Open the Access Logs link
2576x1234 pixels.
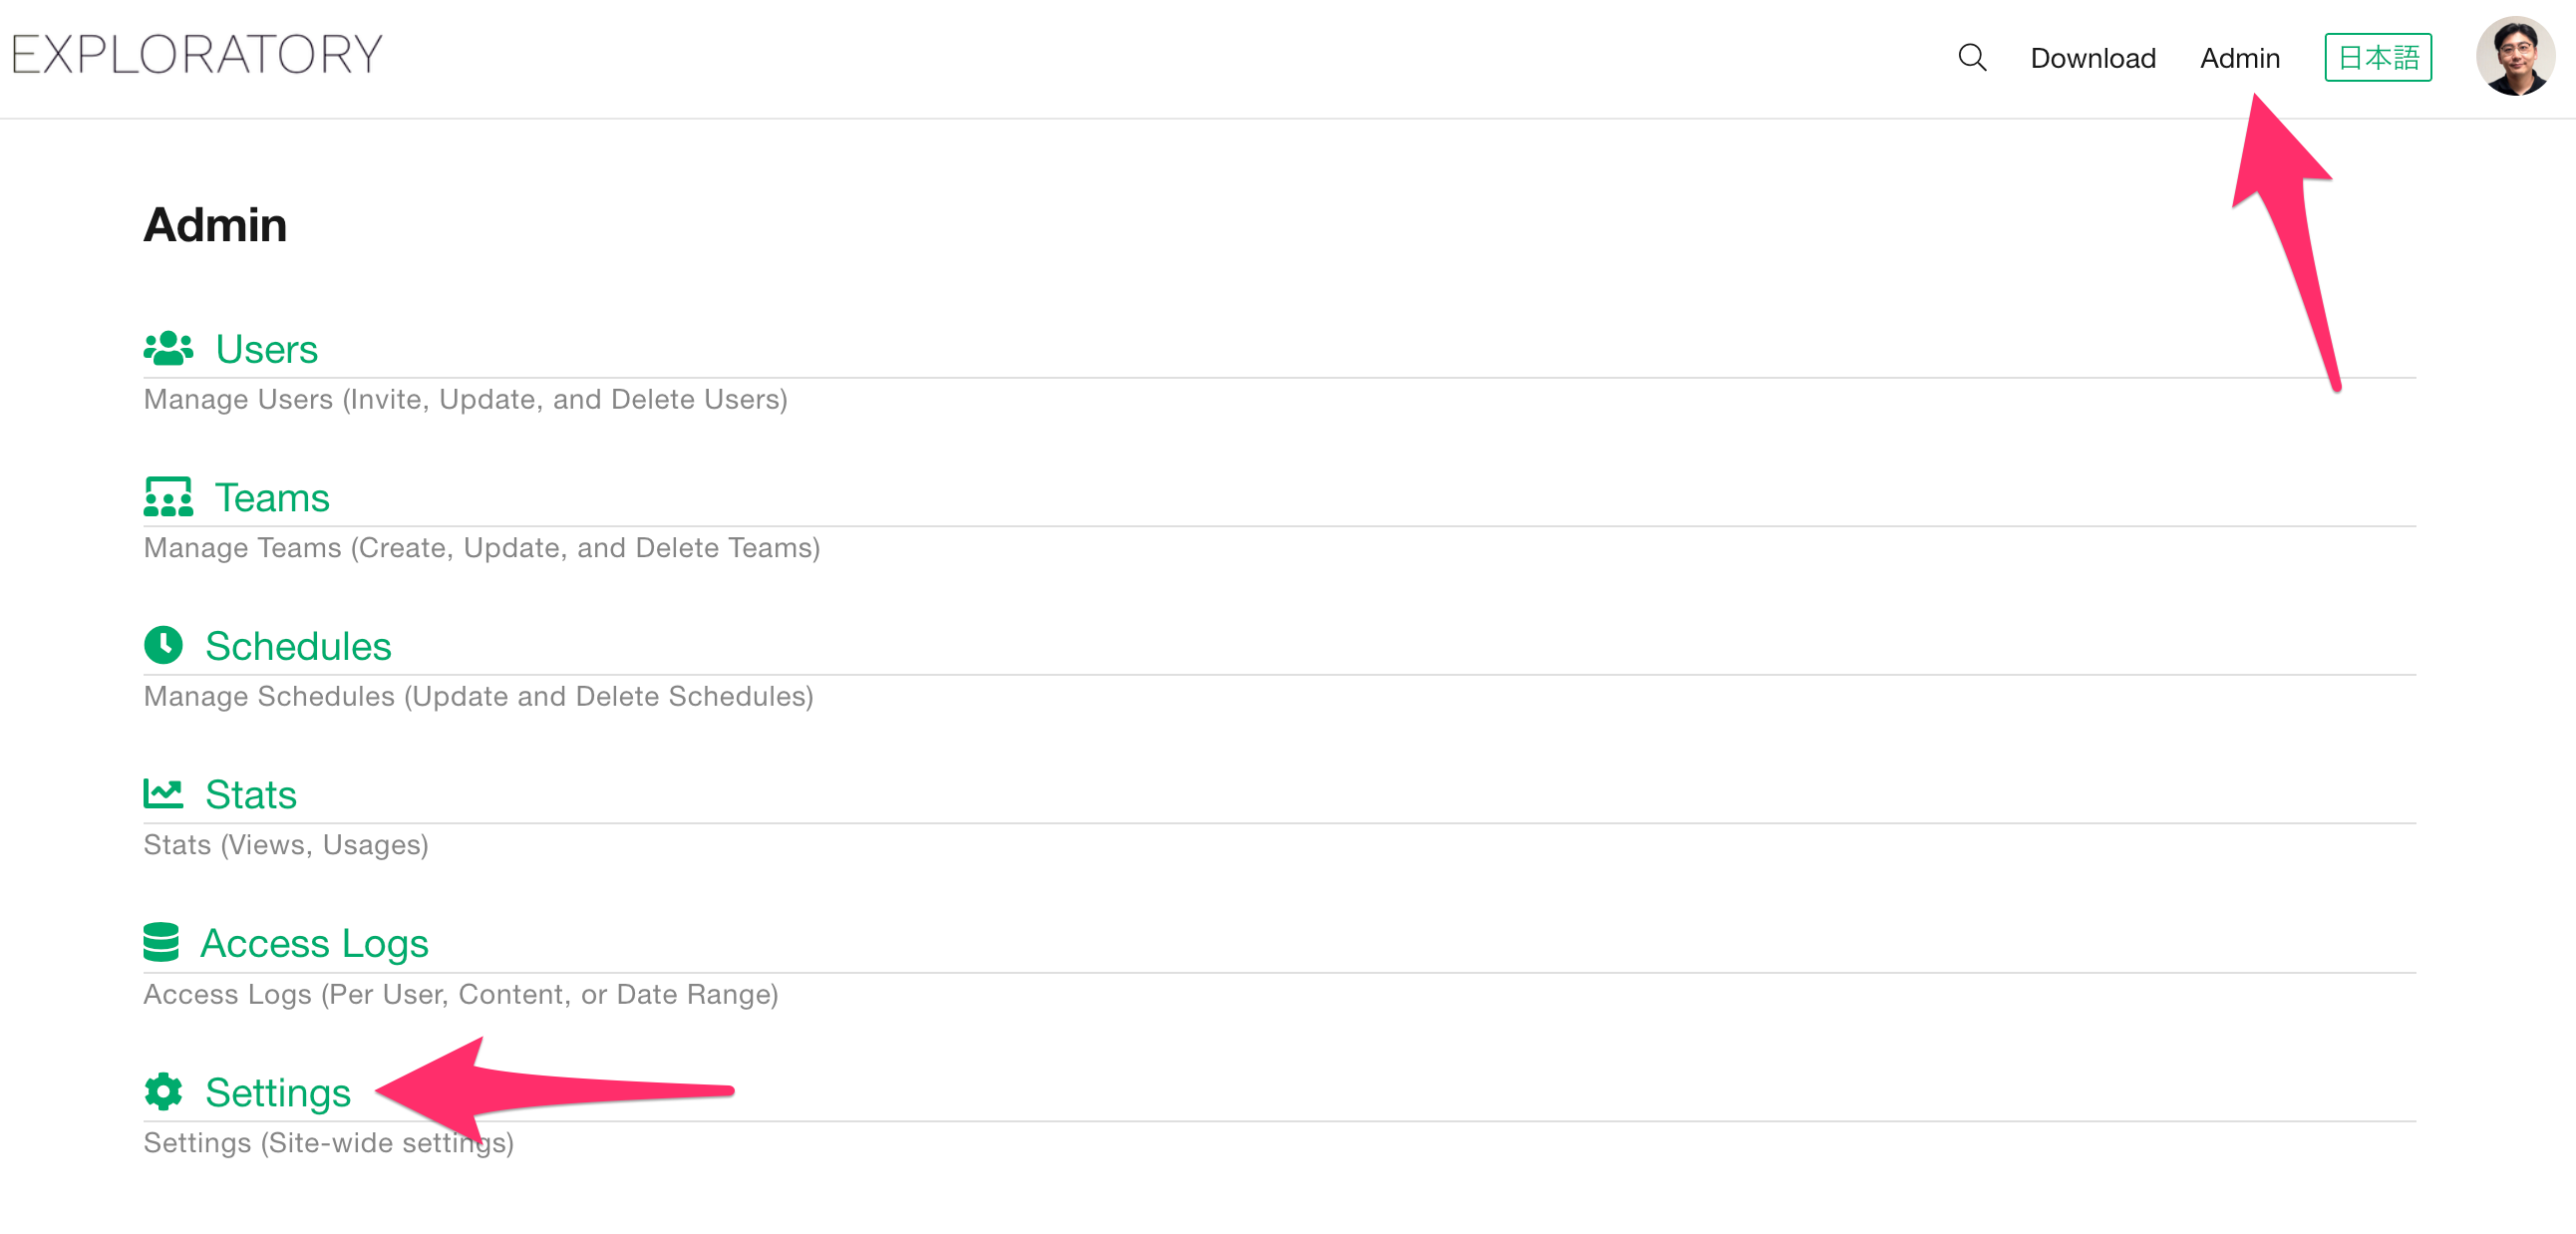[x=314, y=943]
